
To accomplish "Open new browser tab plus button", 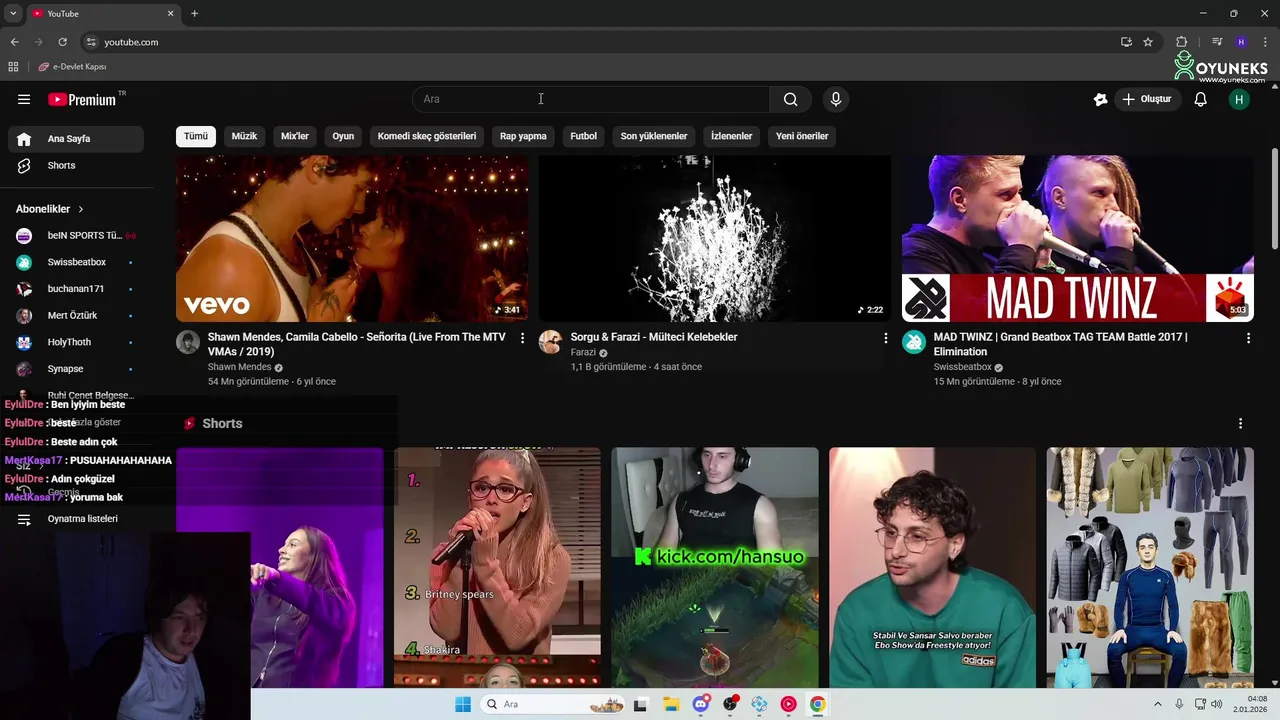I will coord(194,13).
